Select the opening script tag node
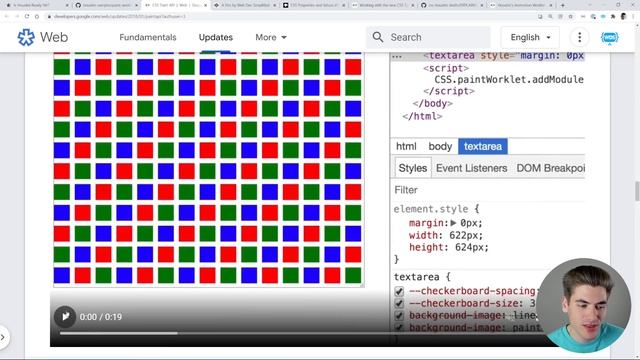The height and width of the screenshot is (360, 640). point(446,68)
